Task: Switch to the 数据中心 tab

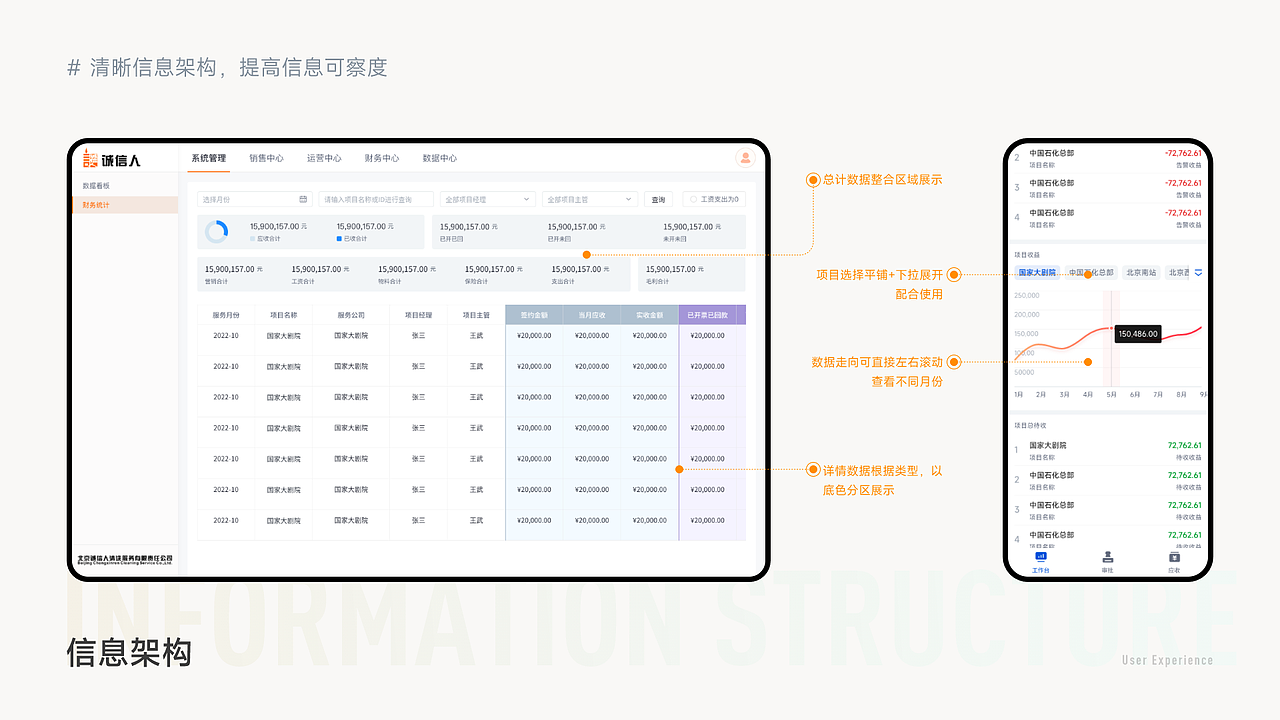Action: 440,158
